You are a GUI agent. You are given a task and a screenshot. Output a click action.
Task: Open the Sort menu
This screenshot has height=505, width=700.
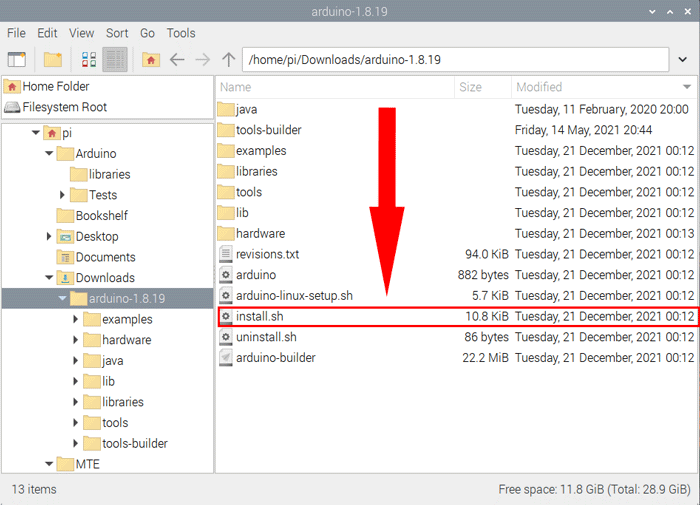(x=117, y=33)
